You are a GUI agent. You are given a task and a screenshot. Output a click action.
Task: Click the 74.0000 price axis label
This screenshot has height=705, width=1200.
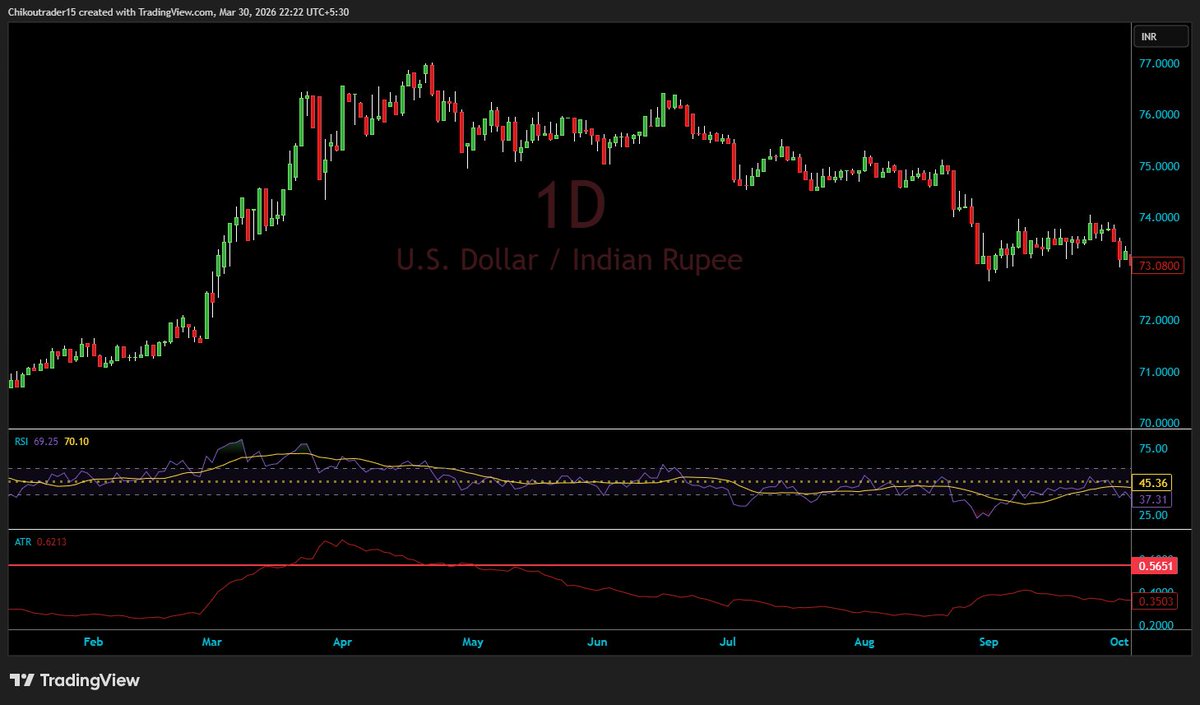1158,218
